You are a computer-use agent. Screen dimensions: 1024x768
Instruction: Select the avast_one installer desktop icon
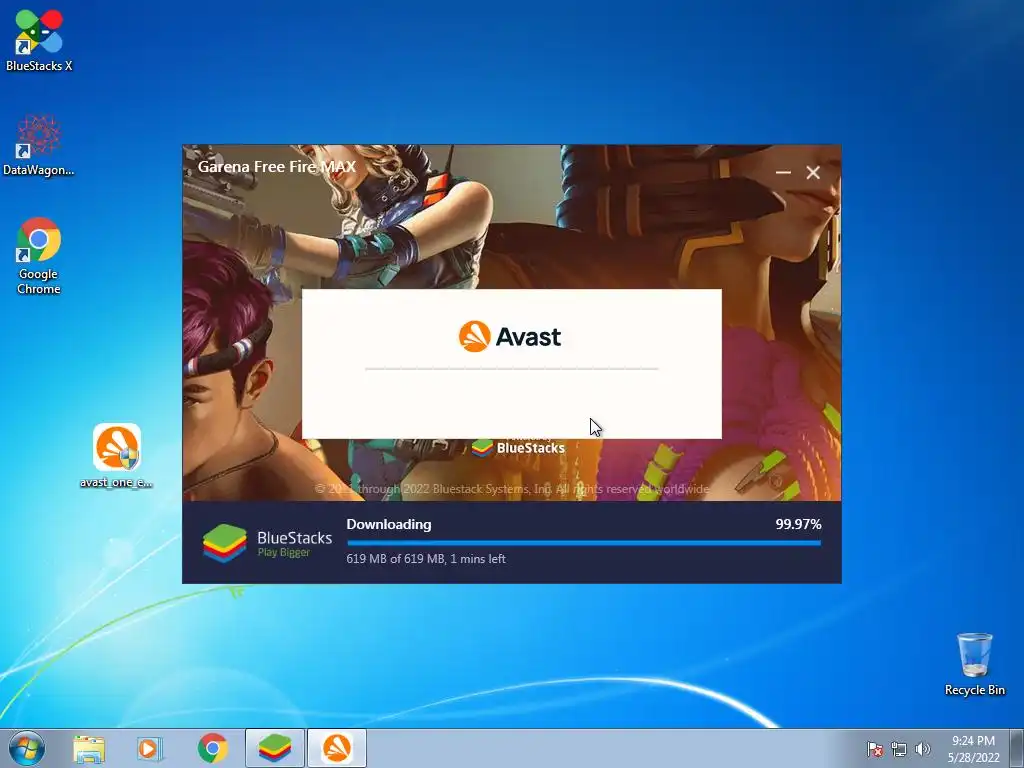tap(116, 456)
